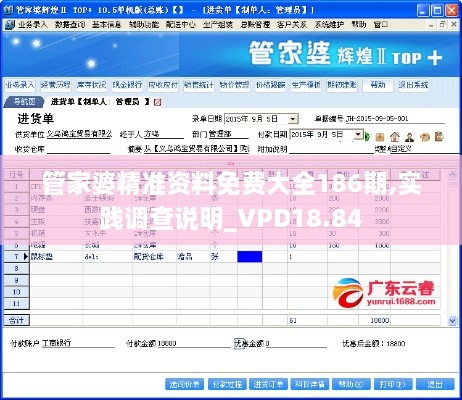This screenshot has height=400, width=462.
Task: Click the palette icon in the form header
Action: pyautogui.click(x=424, y=137)
